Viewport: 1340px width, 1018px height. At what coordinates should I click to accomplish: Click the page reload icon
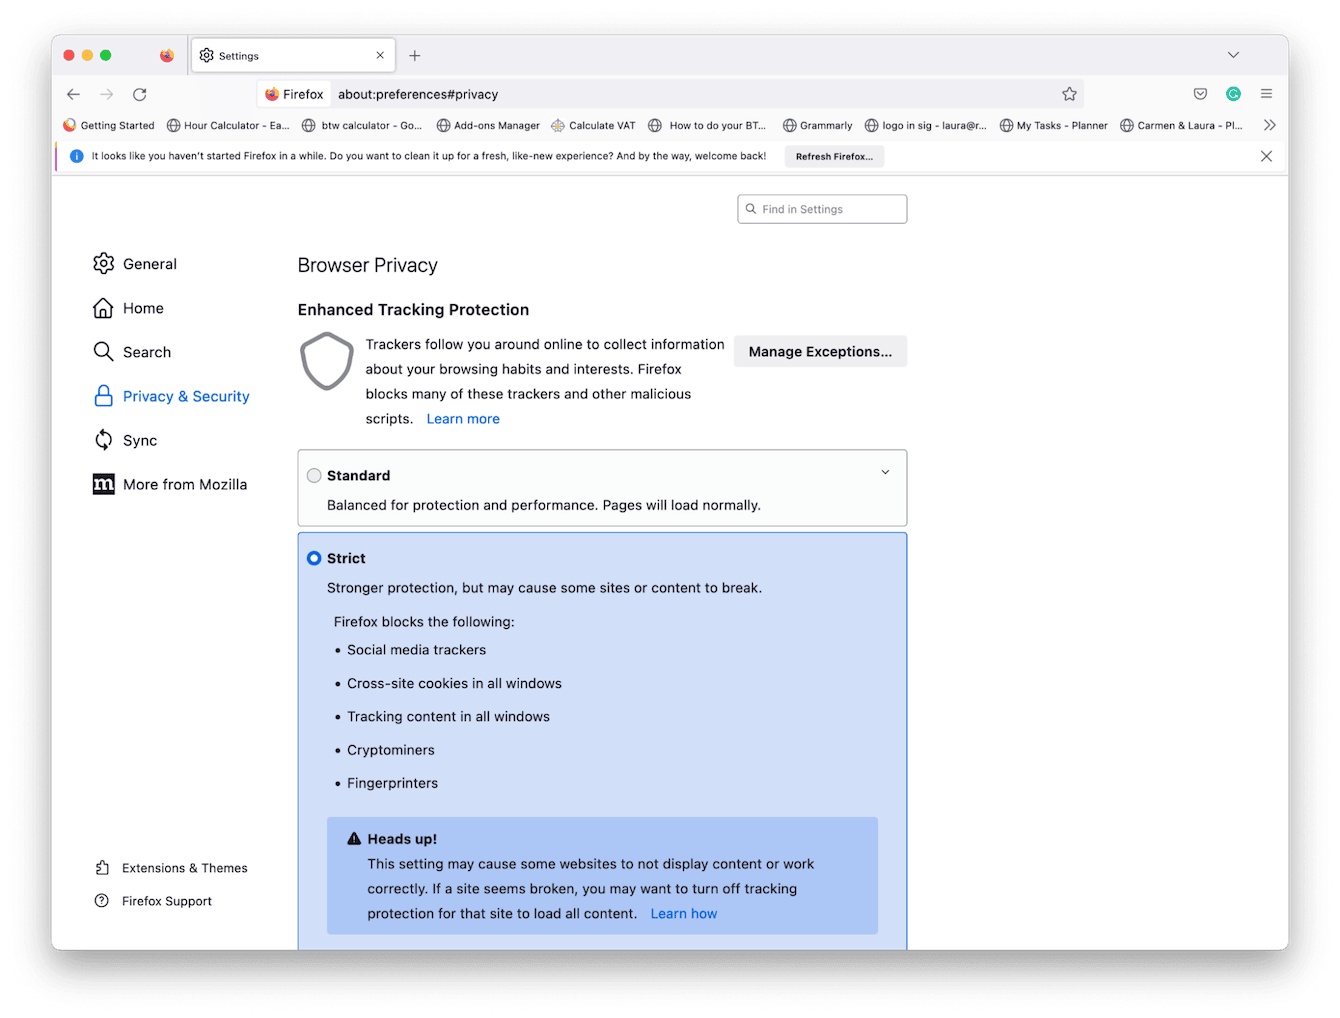(x=140, y=93)
